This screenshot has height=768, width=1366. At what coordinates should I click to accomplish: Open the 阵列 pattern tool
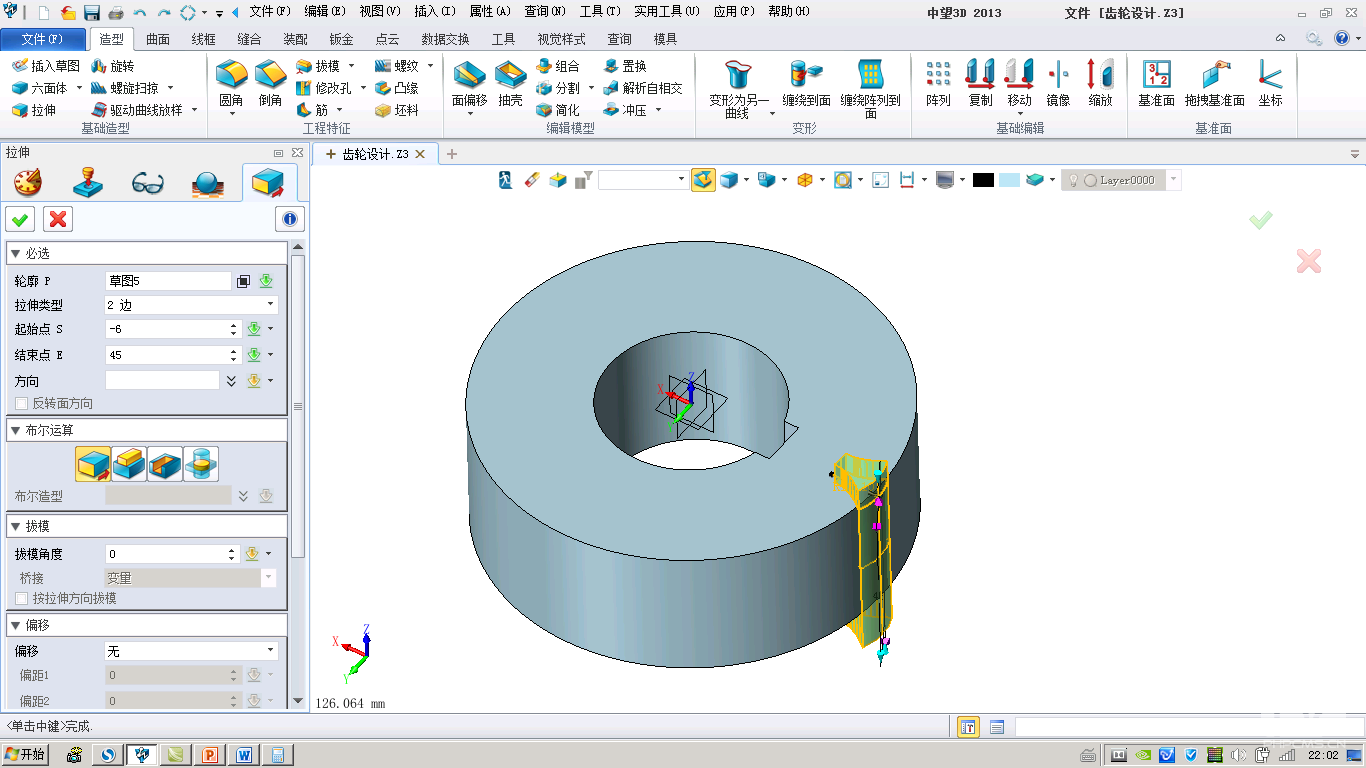pos(938,76)
